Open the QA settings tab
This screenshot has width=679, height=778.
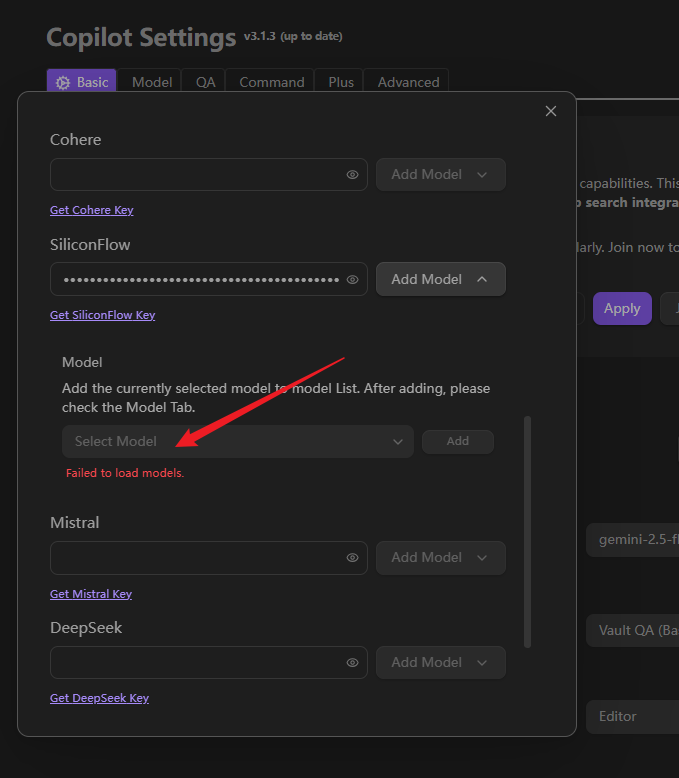[205, 82]
